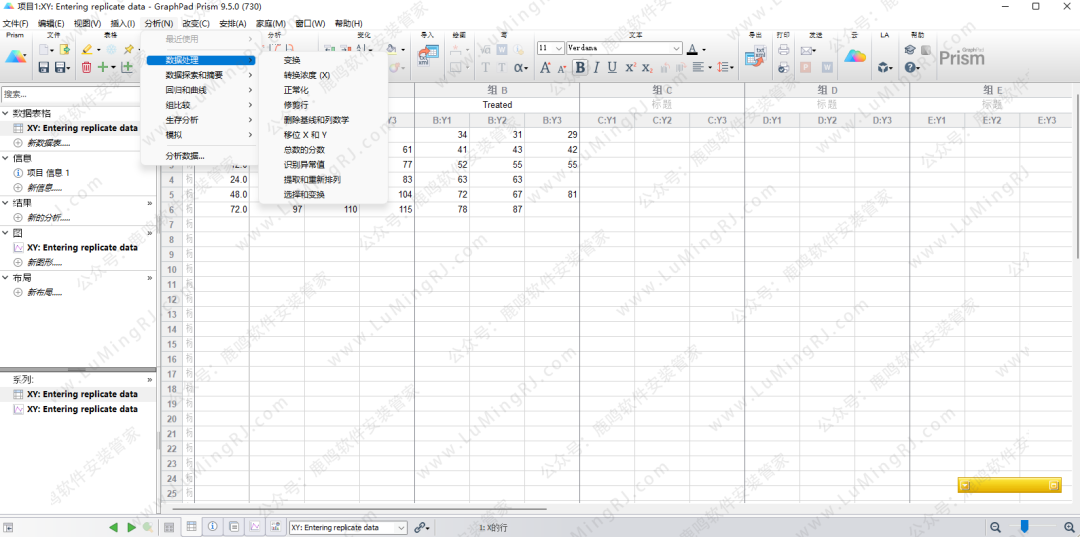Screen dimensions: 1080x537
Task: Click the link chain icon in status bar
Action: 421,527
